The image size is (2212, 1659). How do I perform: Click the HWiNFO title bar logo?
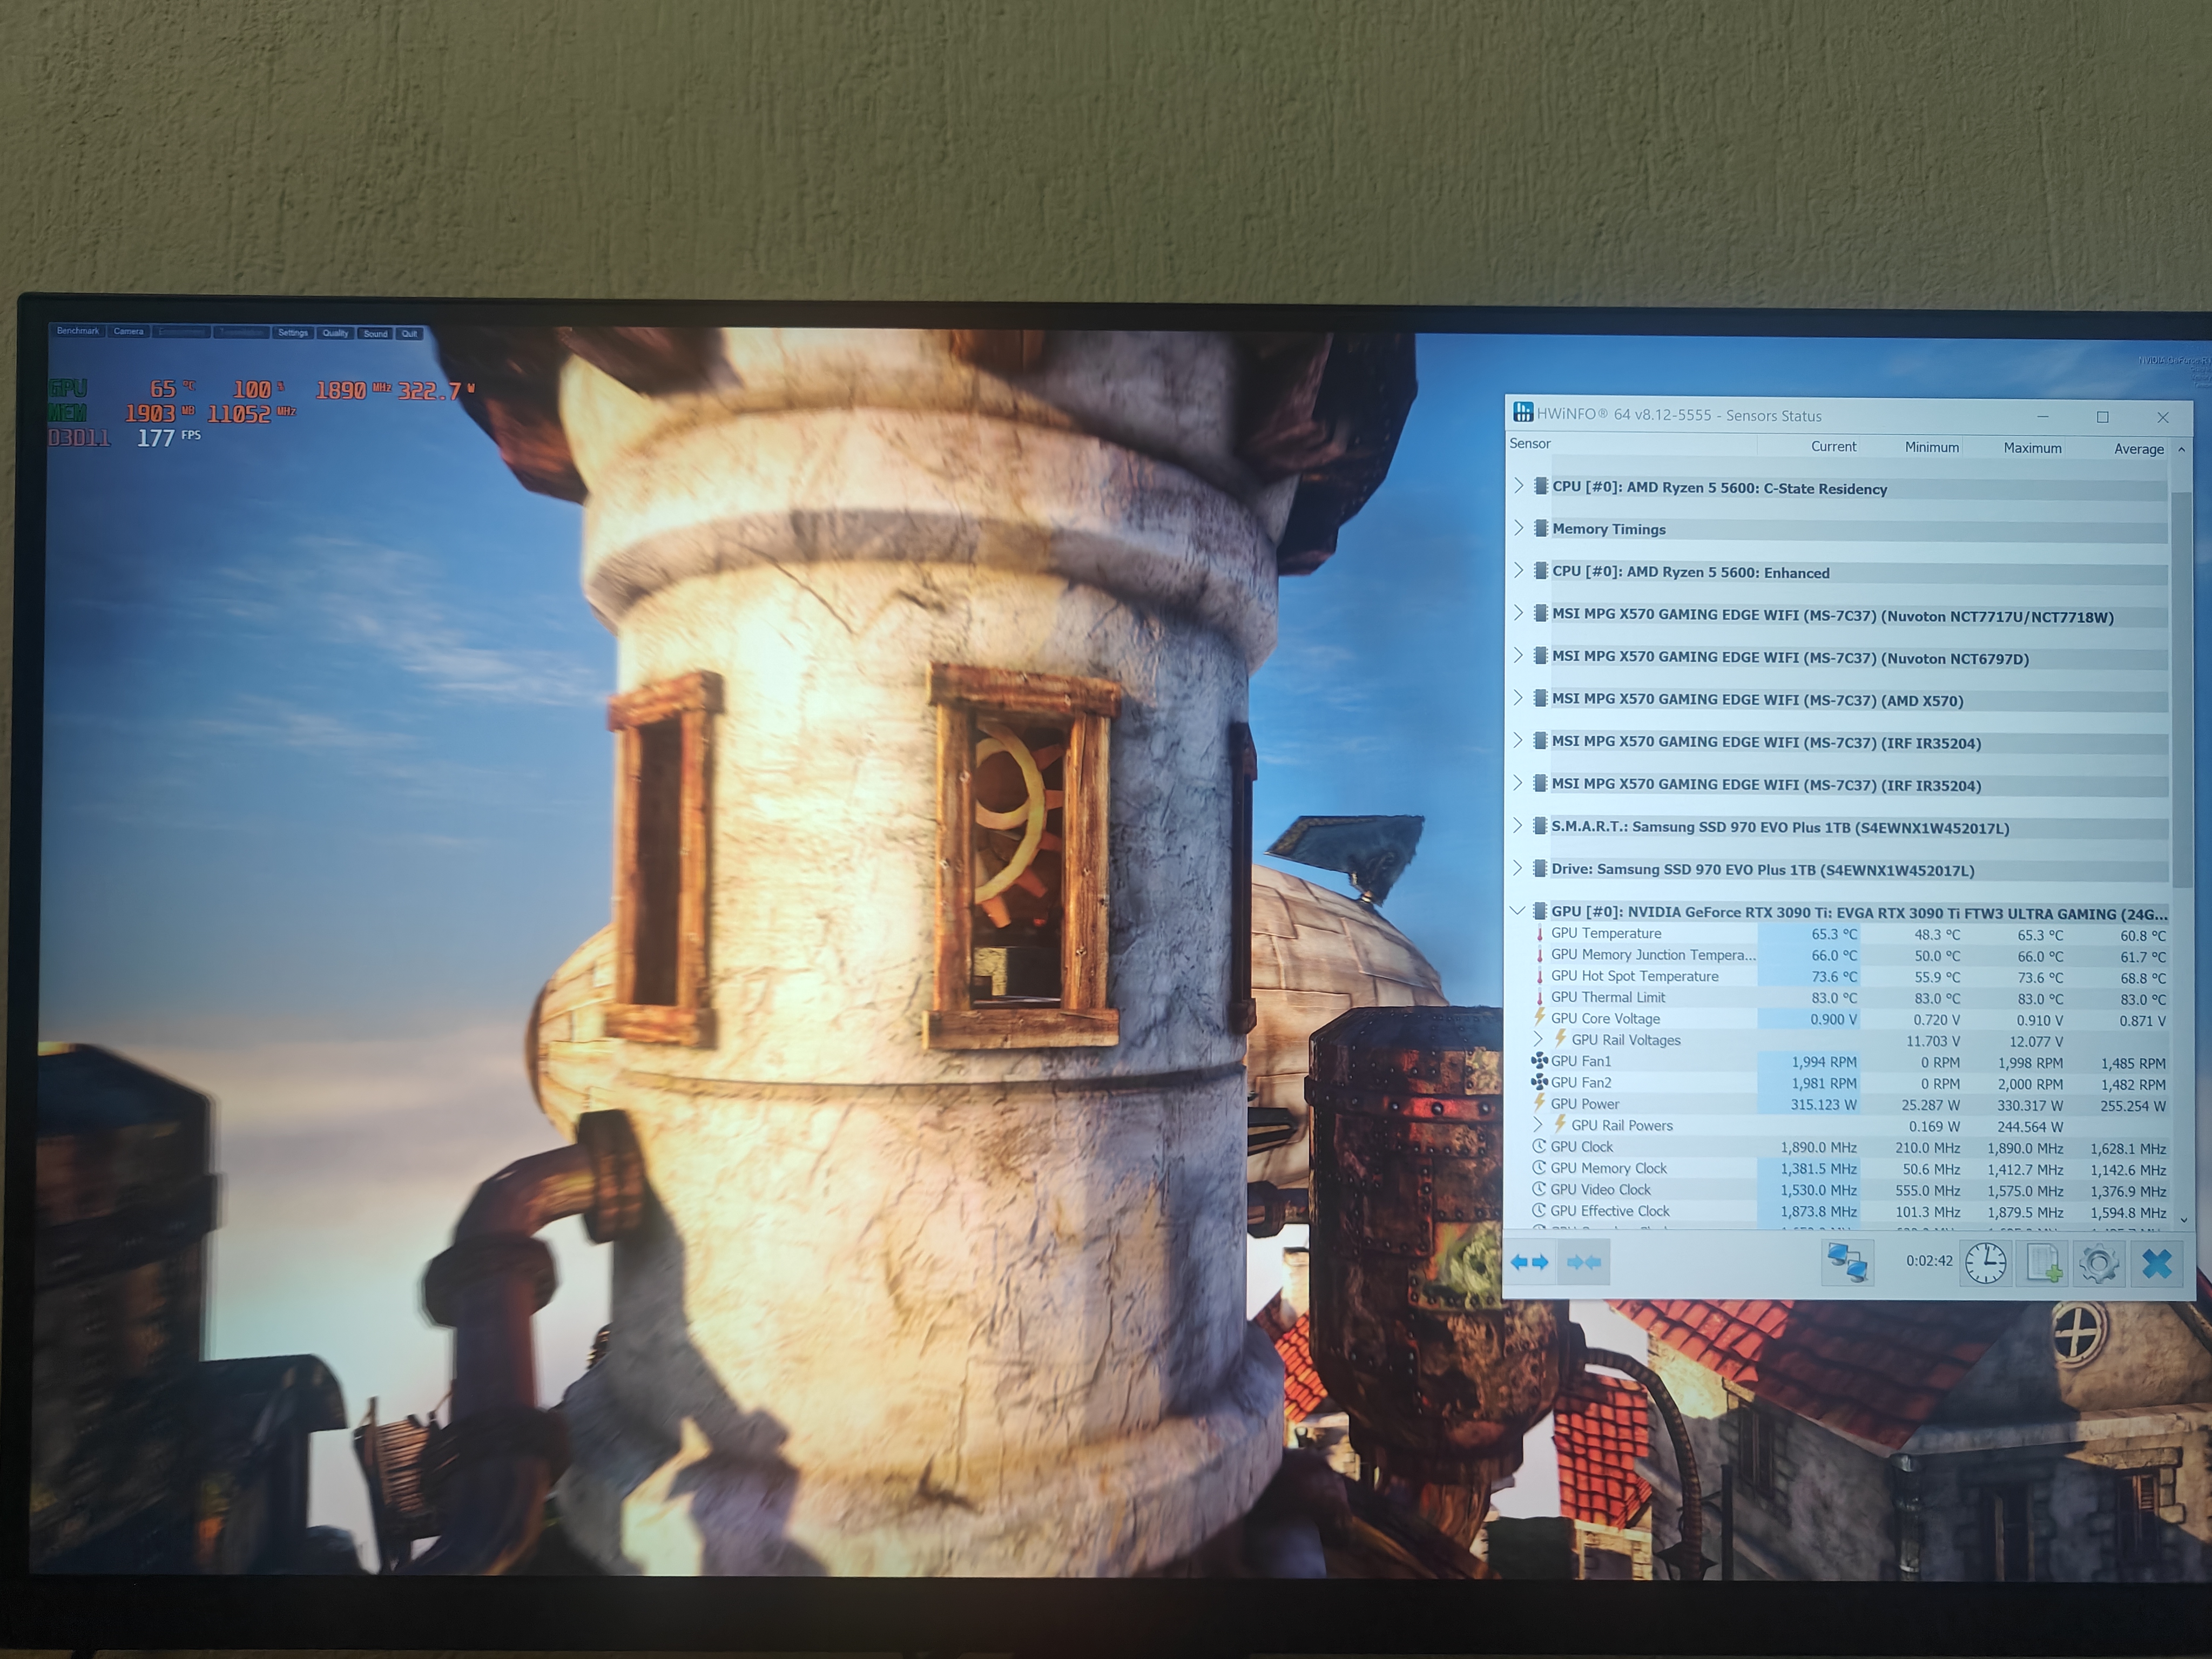pyautogui.click(x=1523, y=412)
